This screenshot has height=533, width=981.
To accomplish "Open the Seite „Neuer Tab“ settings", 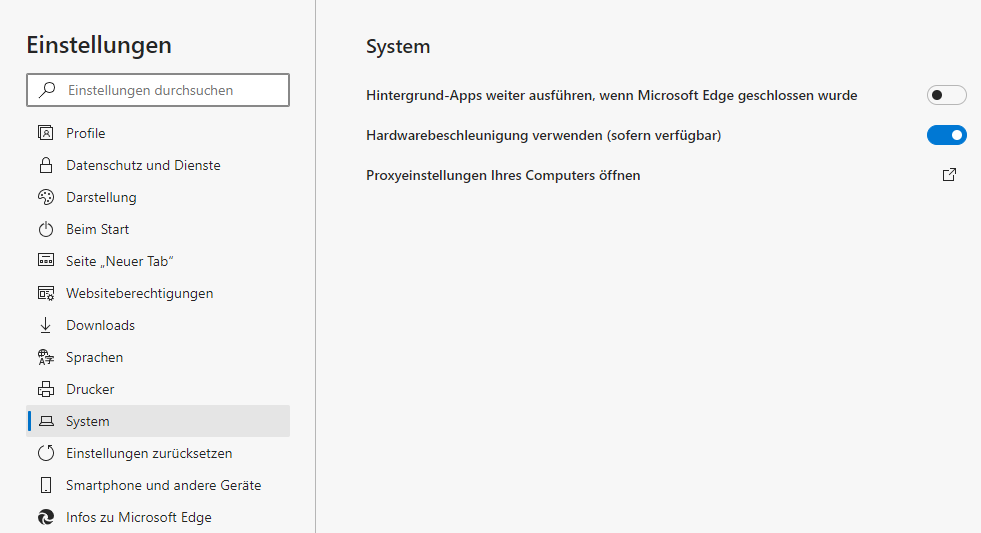I will click(120, 261).
